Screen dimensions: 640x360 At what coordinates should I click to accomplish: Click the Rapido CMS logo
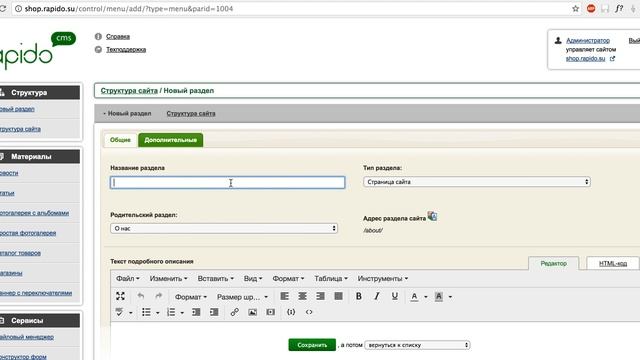38,51
